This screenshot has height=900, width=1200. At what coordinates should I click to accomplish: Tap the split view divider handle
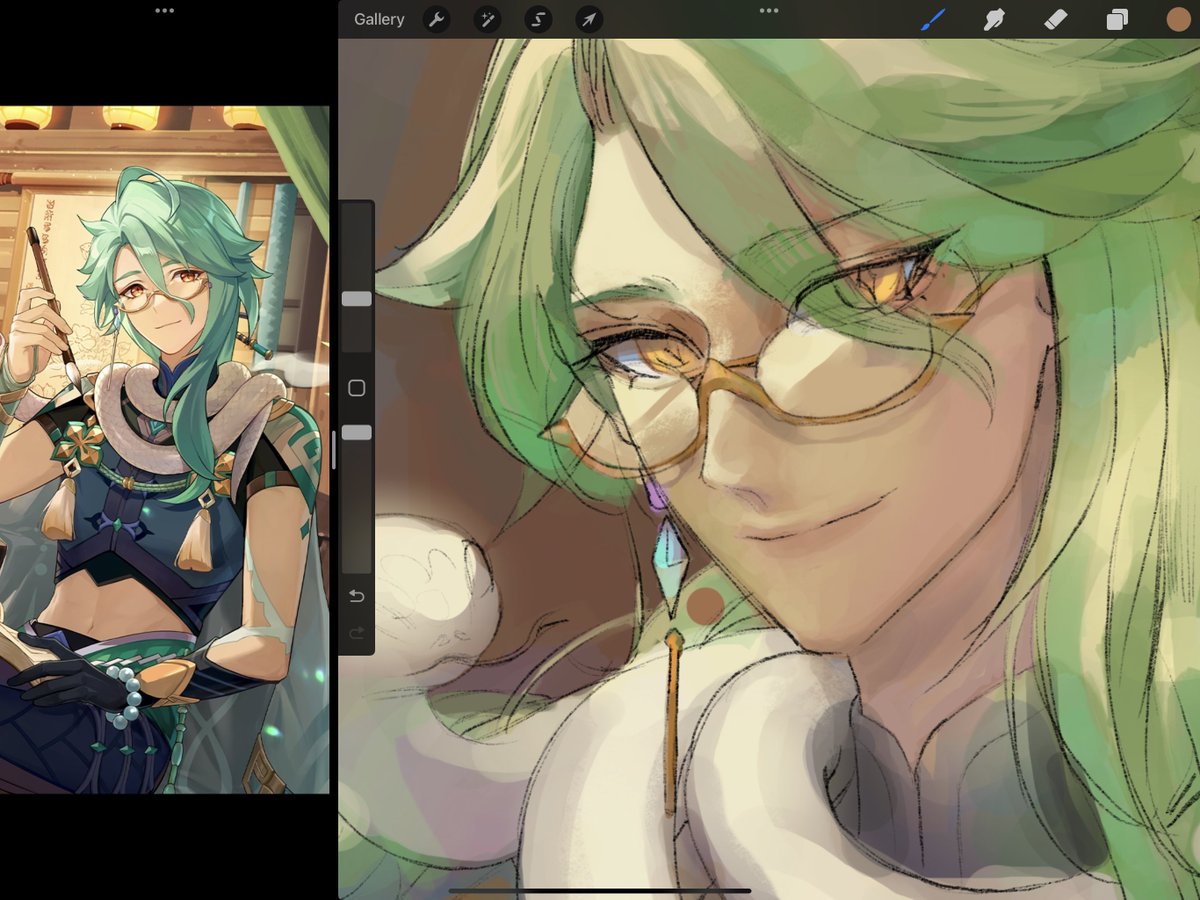334,450
